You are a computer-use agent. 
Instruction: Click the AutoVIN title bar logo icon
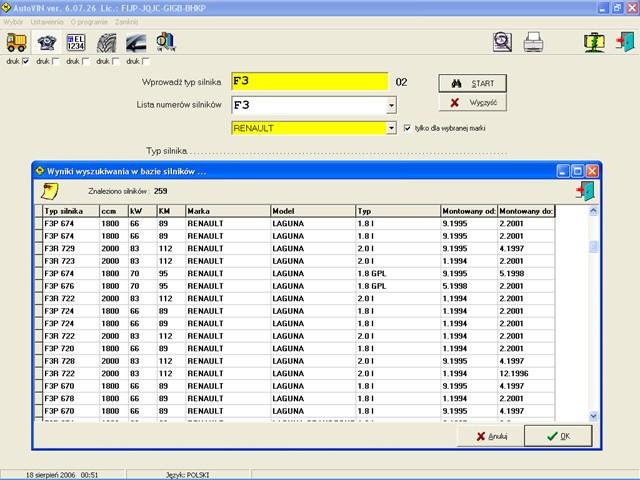[x=6, y=7]
